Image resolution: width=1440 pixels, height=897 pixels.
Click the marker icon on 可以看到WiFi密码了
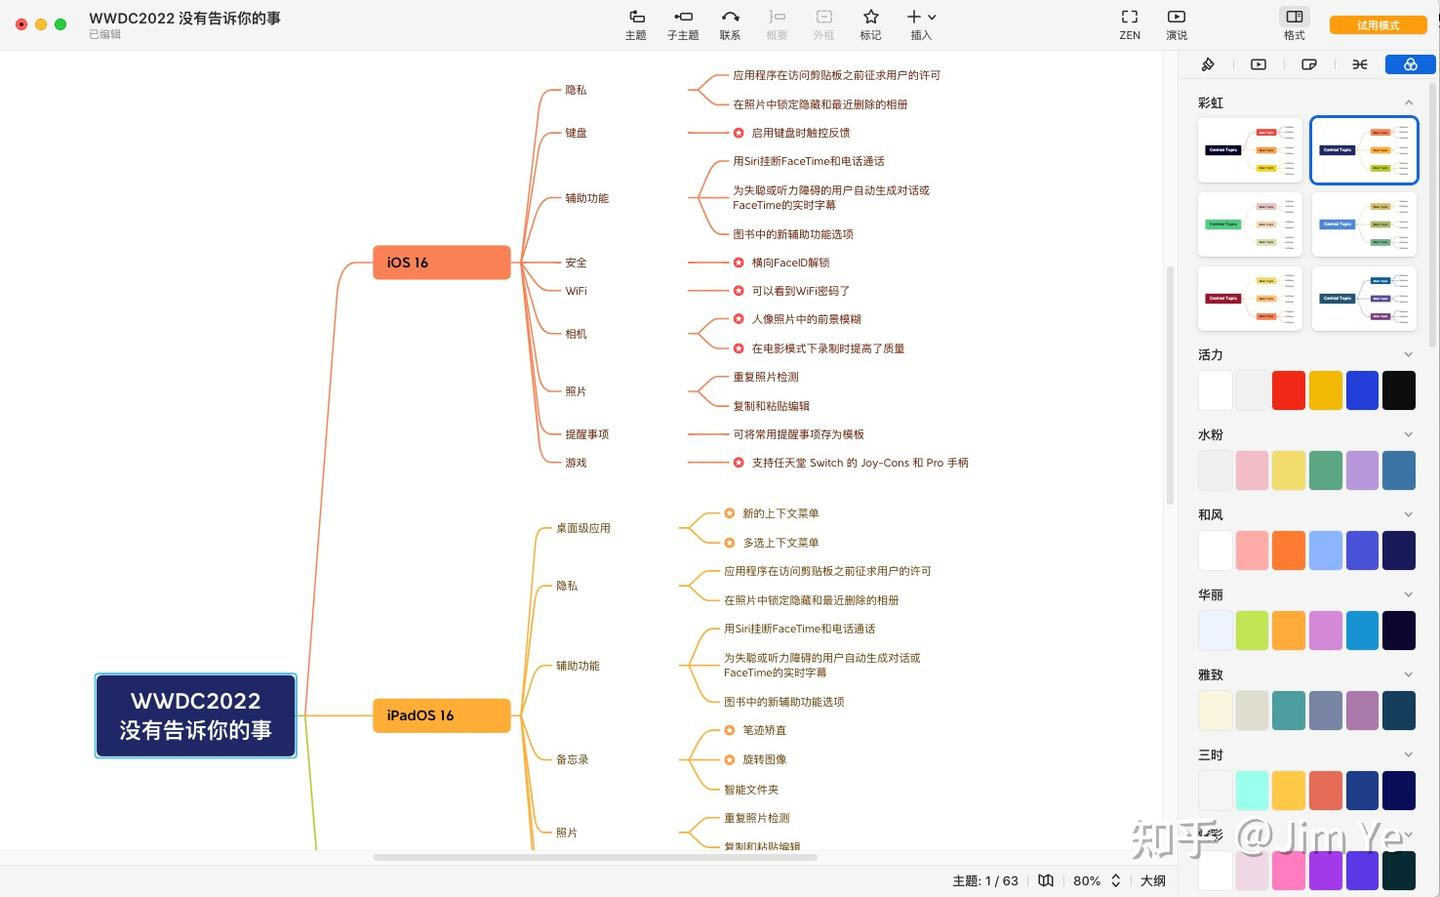(x=739, y=291)
